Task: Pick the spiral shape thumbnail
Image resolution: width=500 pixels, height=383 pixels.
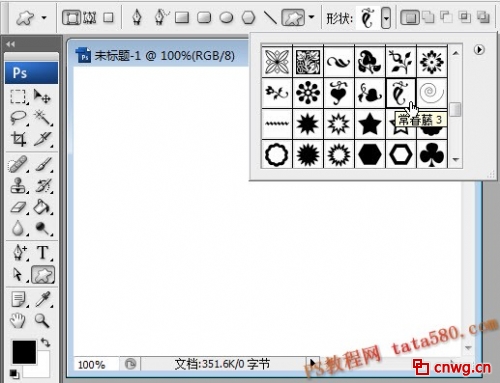Action: (x=432, y=93)
